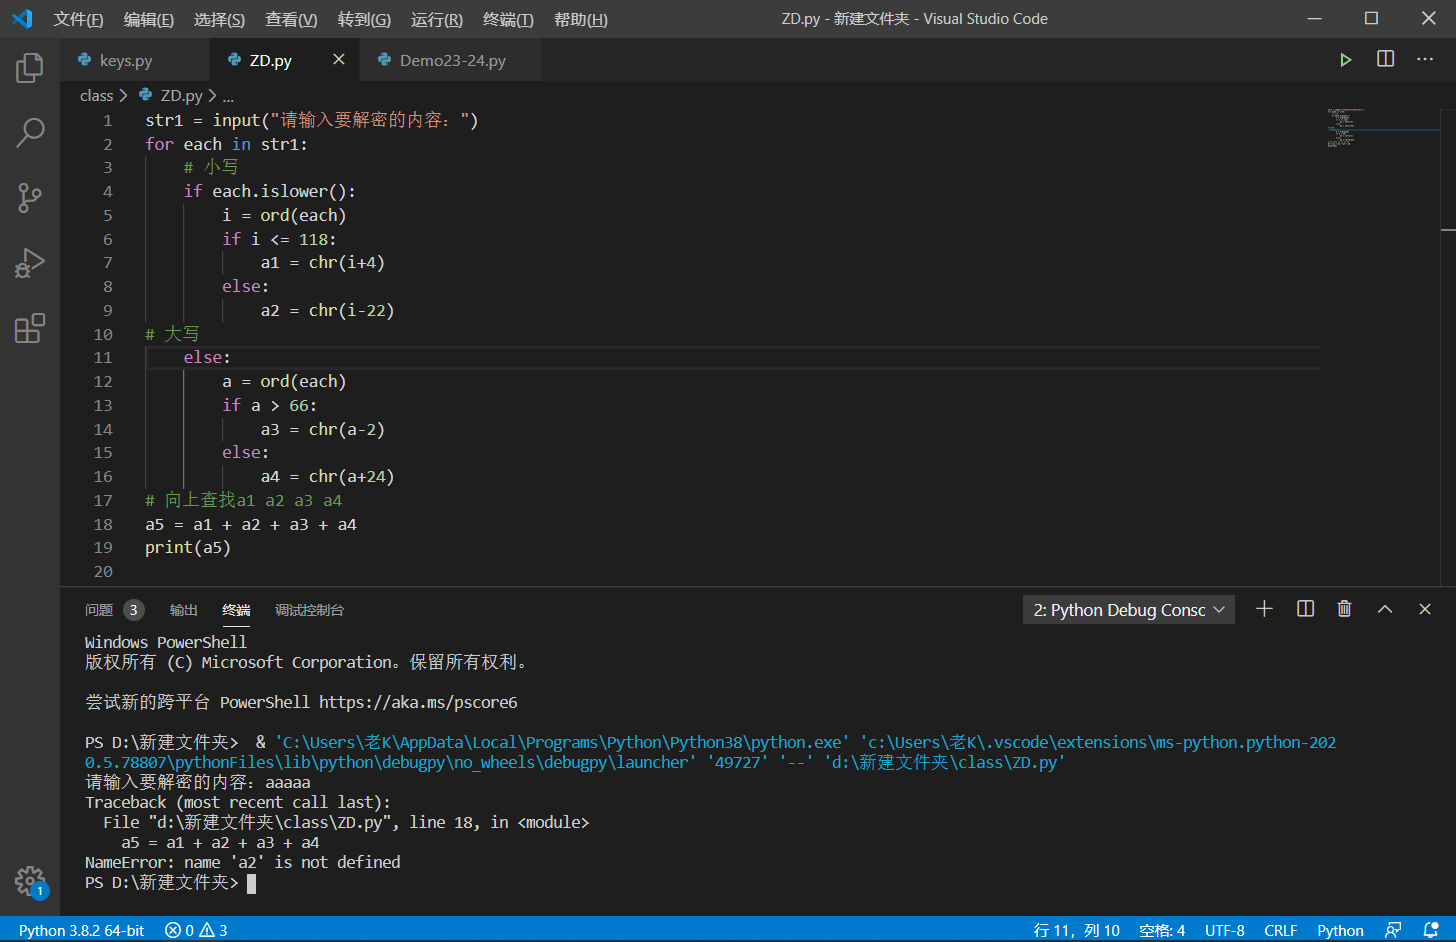
Task: Open the Explorer view in activity bar
Action: tap(30, 68)
